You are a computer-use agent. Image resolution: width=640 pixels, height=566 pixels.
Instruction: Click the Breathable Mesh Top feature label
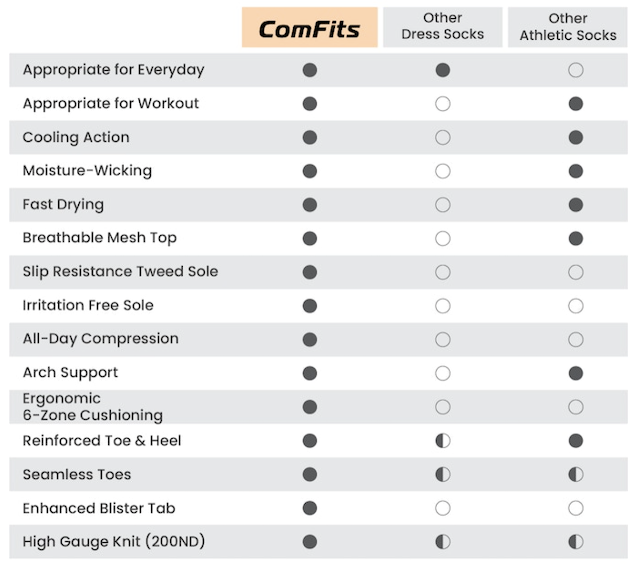click(x=99, y=238)
